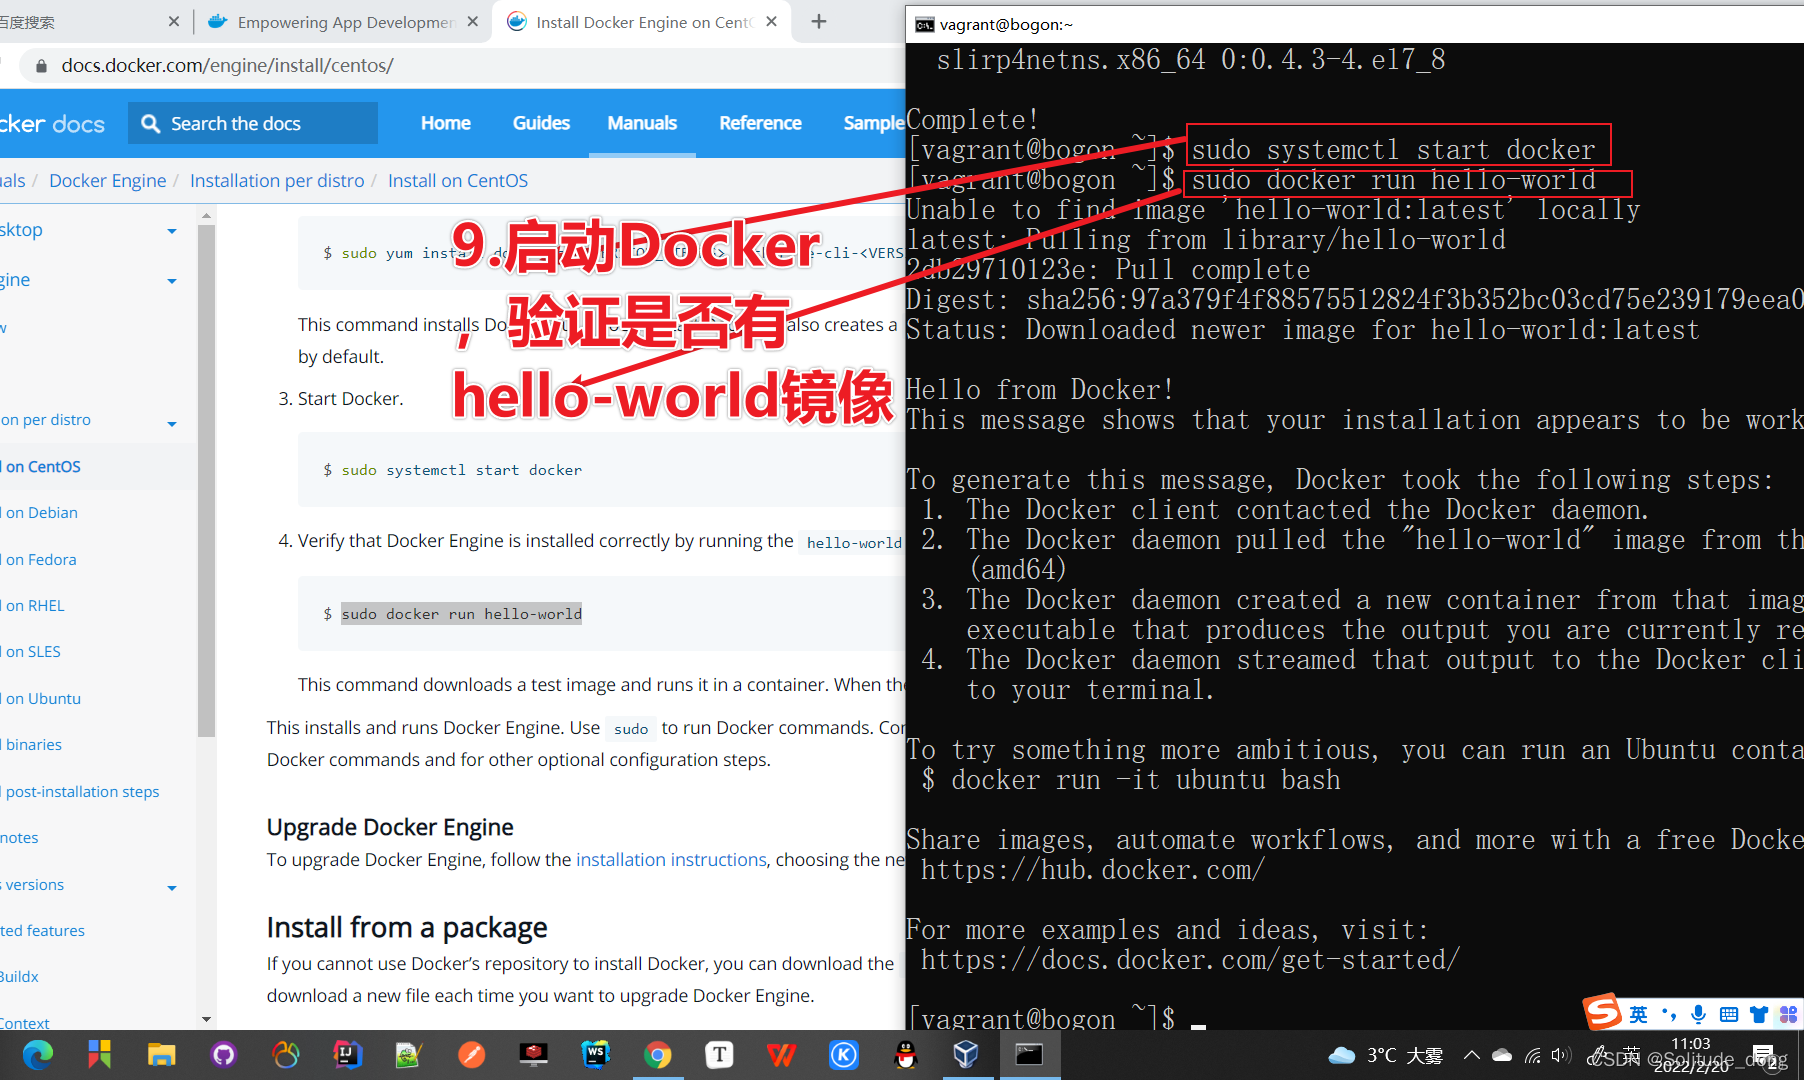
Task: Open QQ penguin from the taskbar
Action: (x=905, y=1055)
